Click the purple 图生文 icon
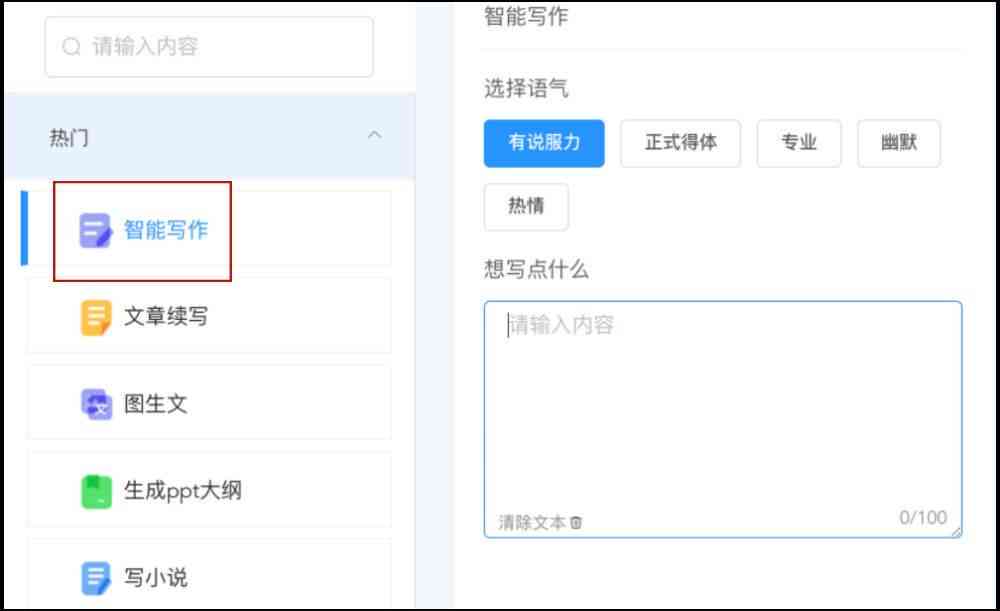1000x611 pixels. coord(96,404)
